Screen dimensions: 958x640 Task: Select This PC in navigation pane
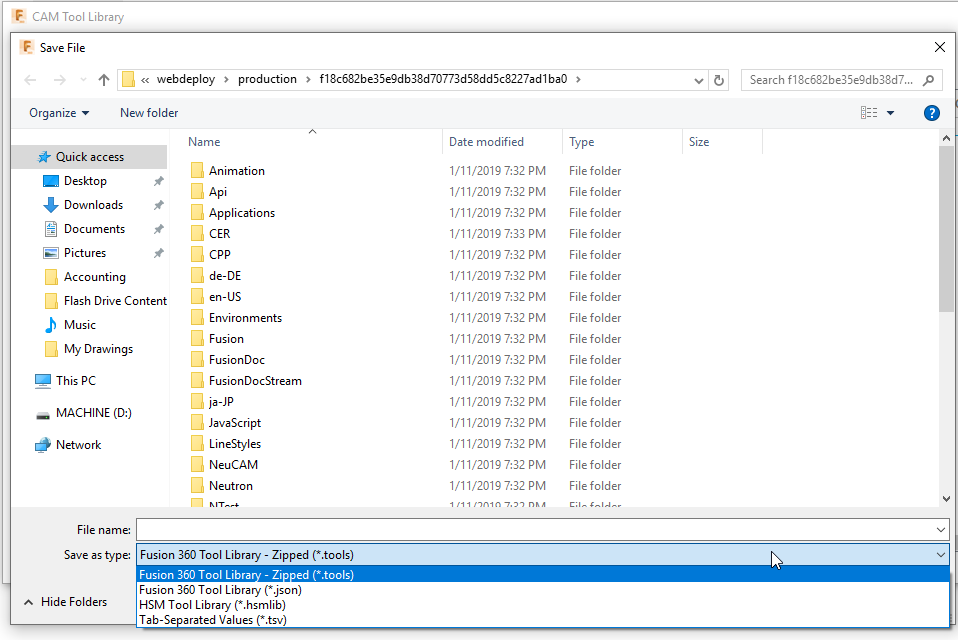click(x=76, y=381)
